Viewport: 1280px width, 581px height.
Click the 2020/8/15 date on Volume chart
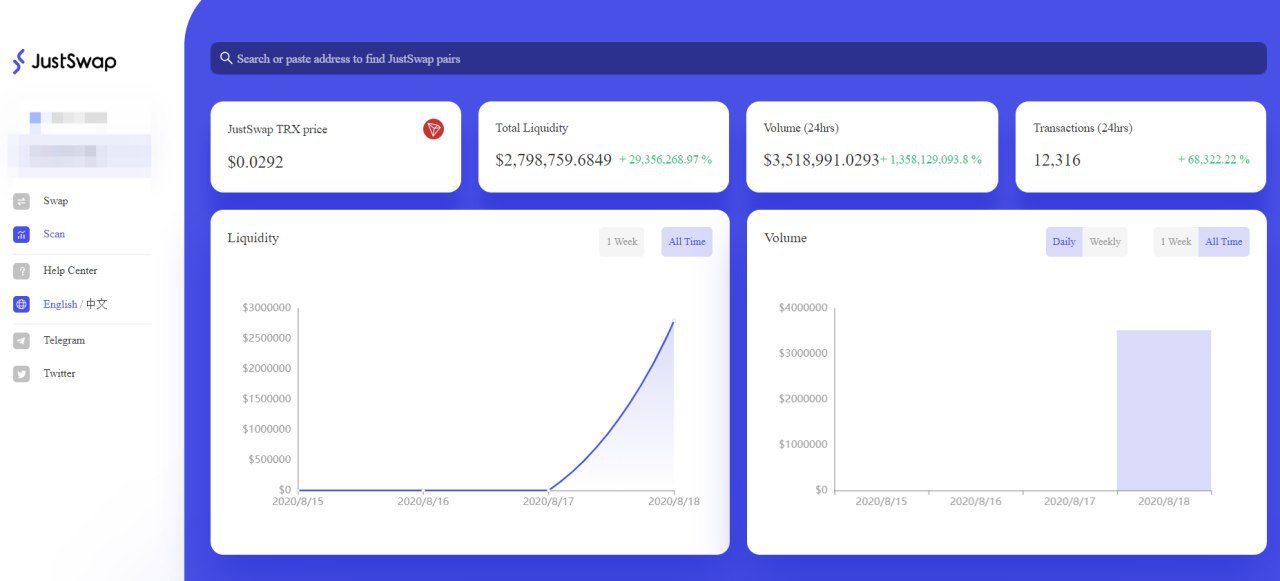[x=881, y=501]
